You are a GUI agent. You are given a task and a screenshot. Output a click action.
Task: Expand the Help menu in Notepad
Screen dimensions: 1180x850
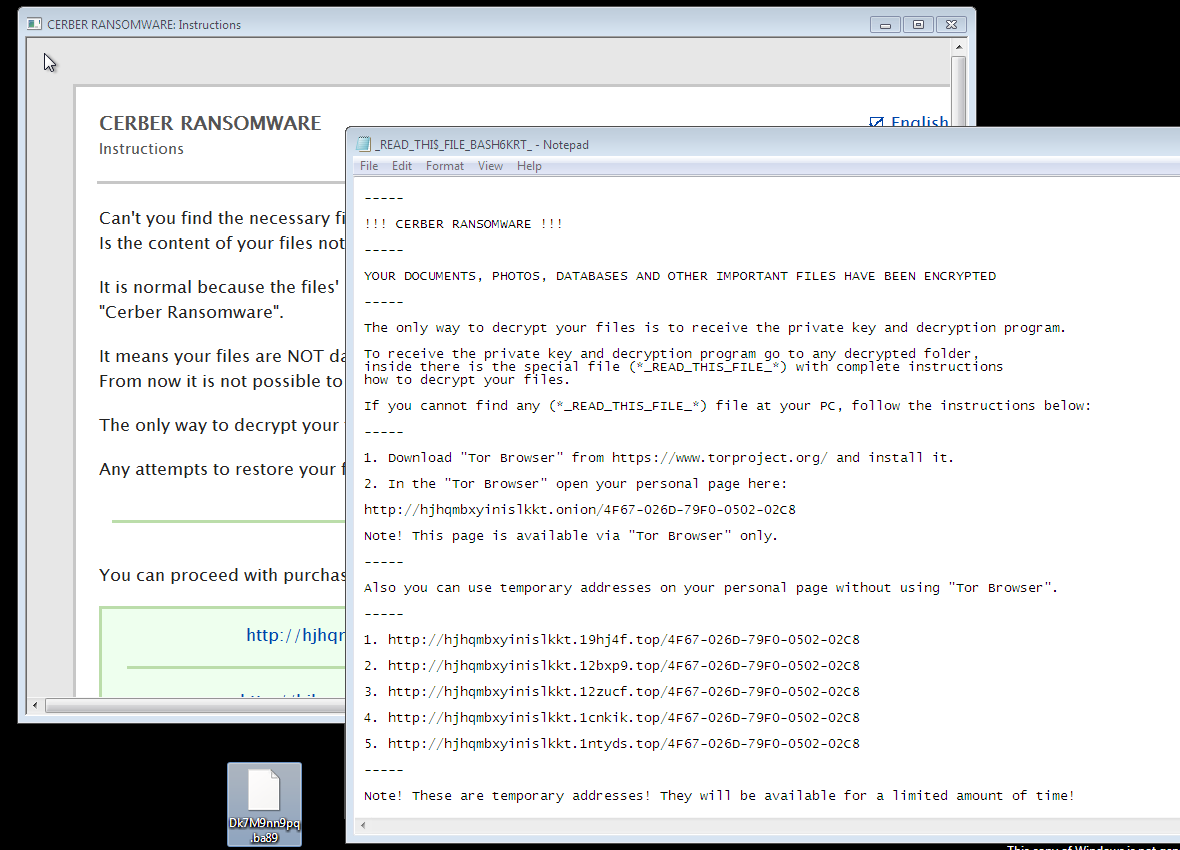coord(529,166)
